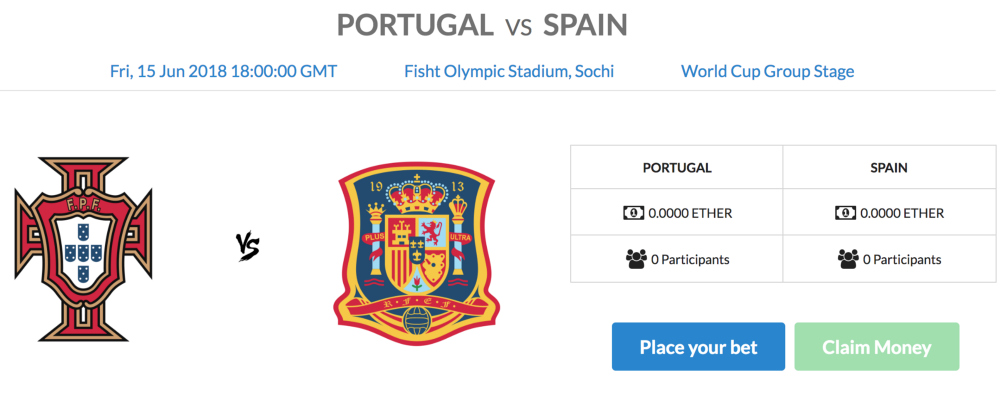Image resolution: width=1000 pixels, height=400 pixels.
Task: Click SPAIN in the match title
Action: tap(585, 24)
